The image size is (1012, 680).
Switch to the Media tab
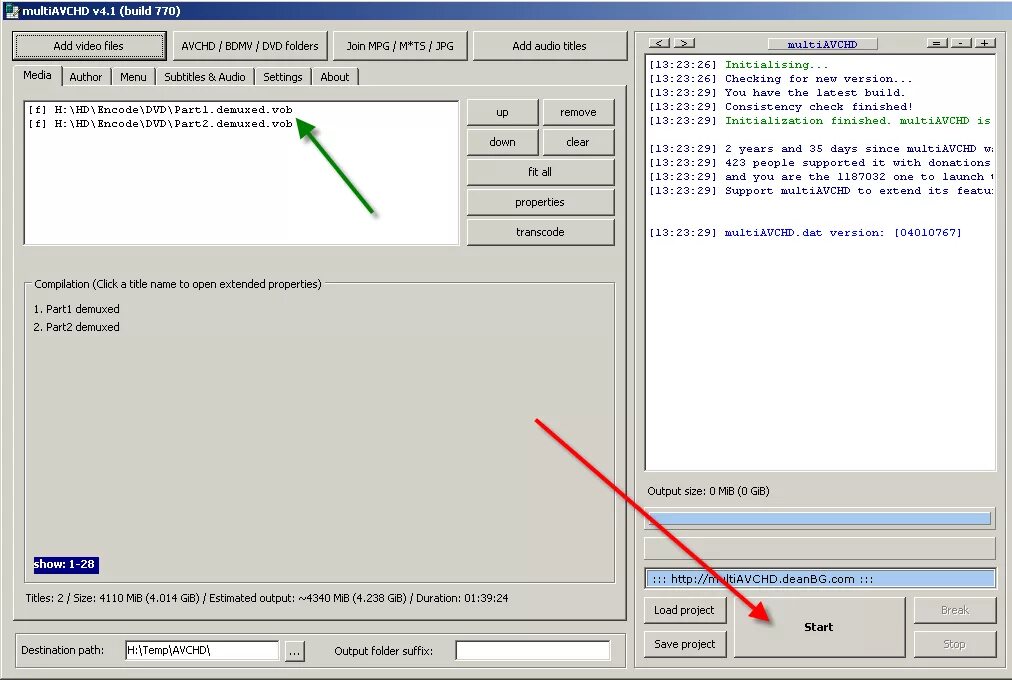[37, 75]
